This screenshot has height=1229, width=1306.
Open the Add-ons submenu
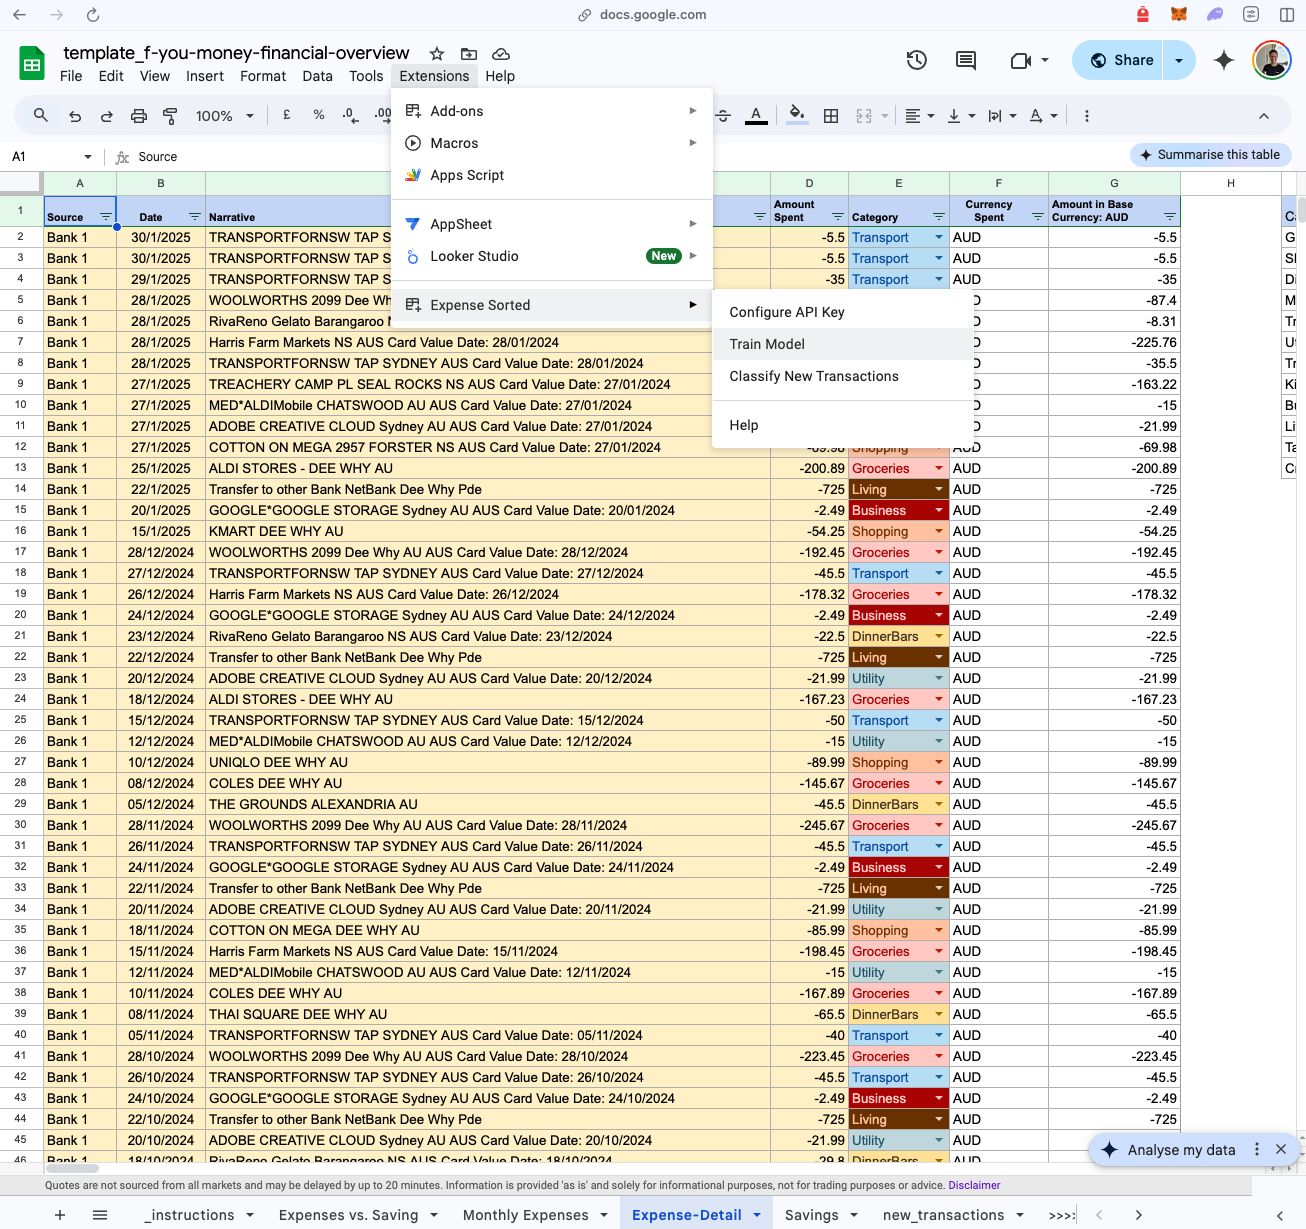pos(552,111)
